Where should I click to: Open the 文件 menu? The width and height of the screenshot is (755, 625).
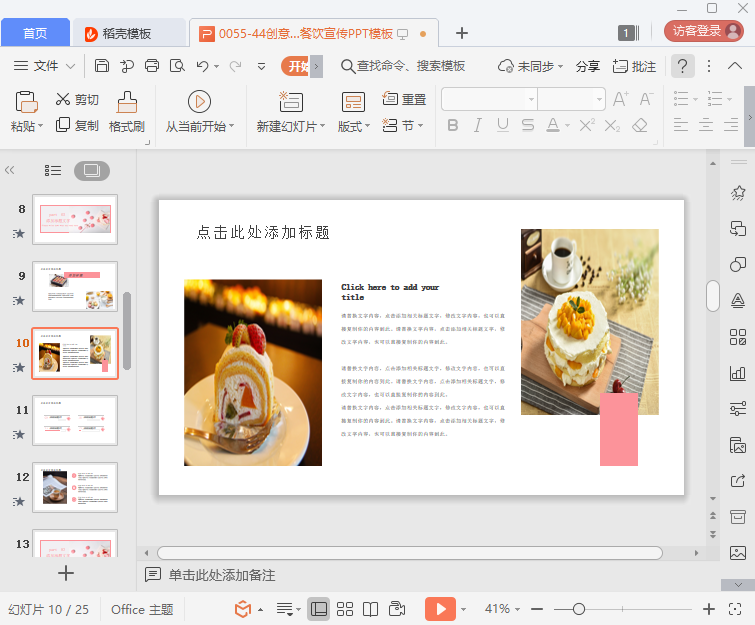(44, 66)
